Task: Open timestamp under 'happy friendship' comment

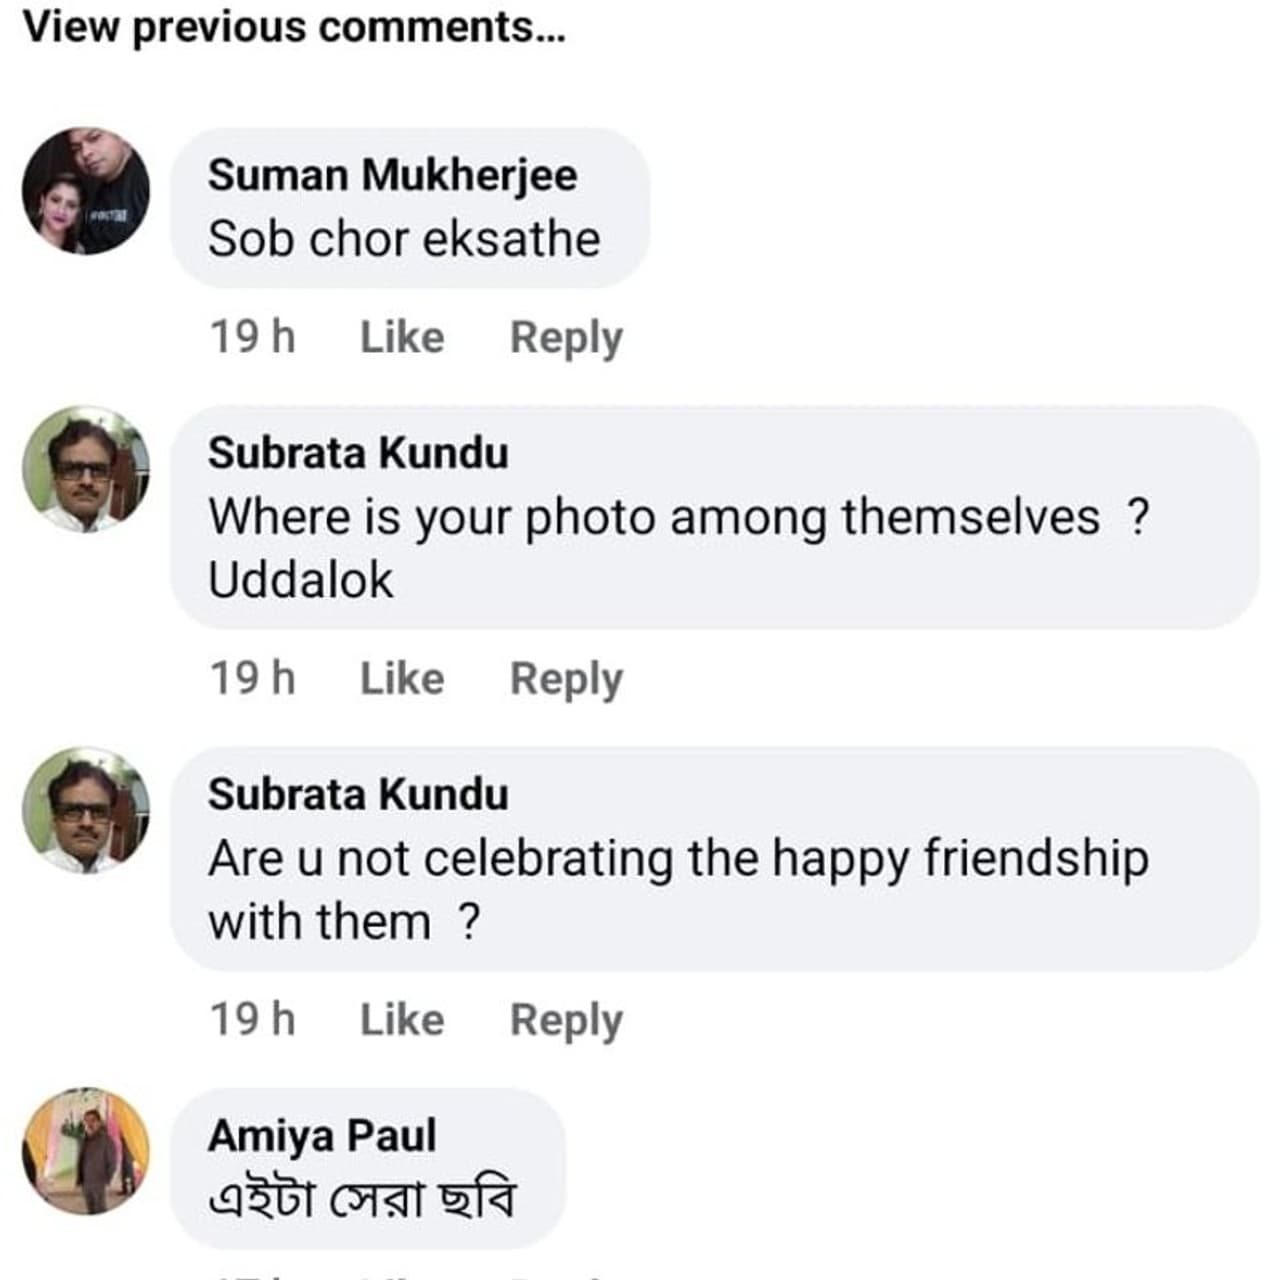Action: [x=252, y=1020]
